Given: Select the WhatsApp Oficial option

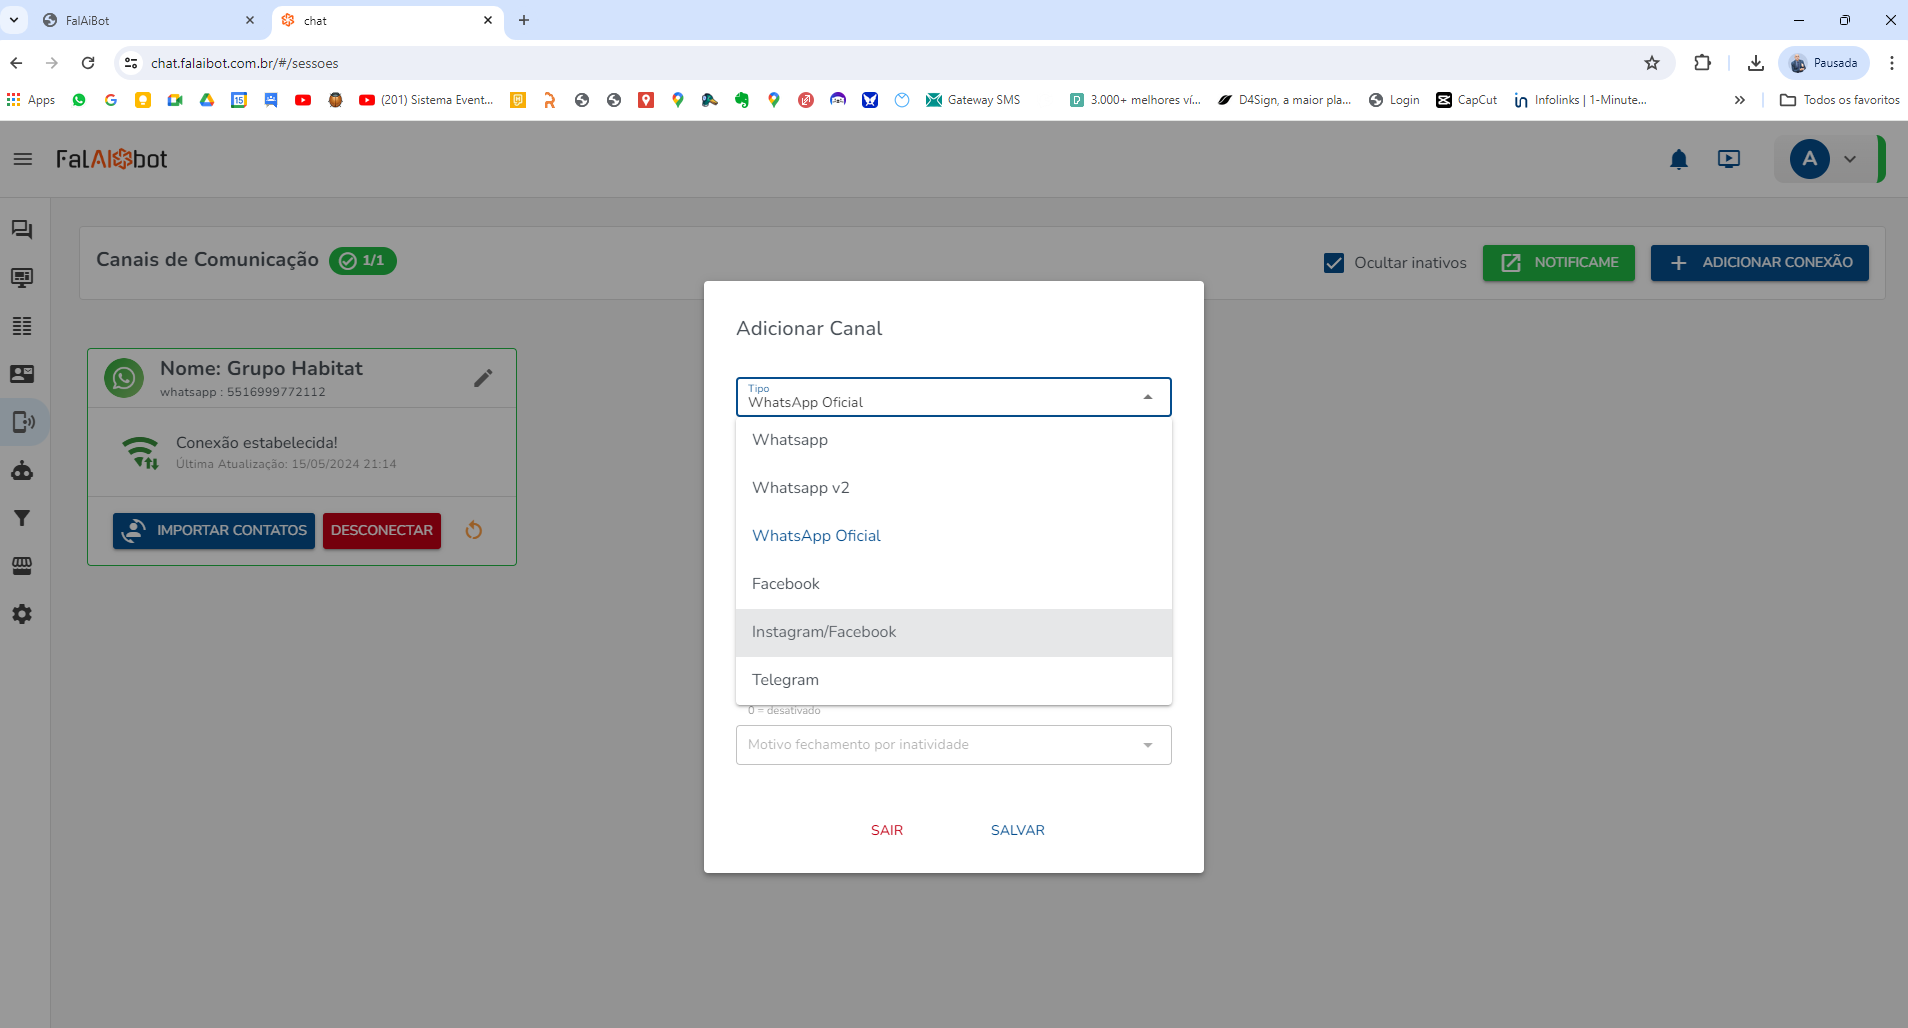Looking at the screenshot, I should 954,536.
